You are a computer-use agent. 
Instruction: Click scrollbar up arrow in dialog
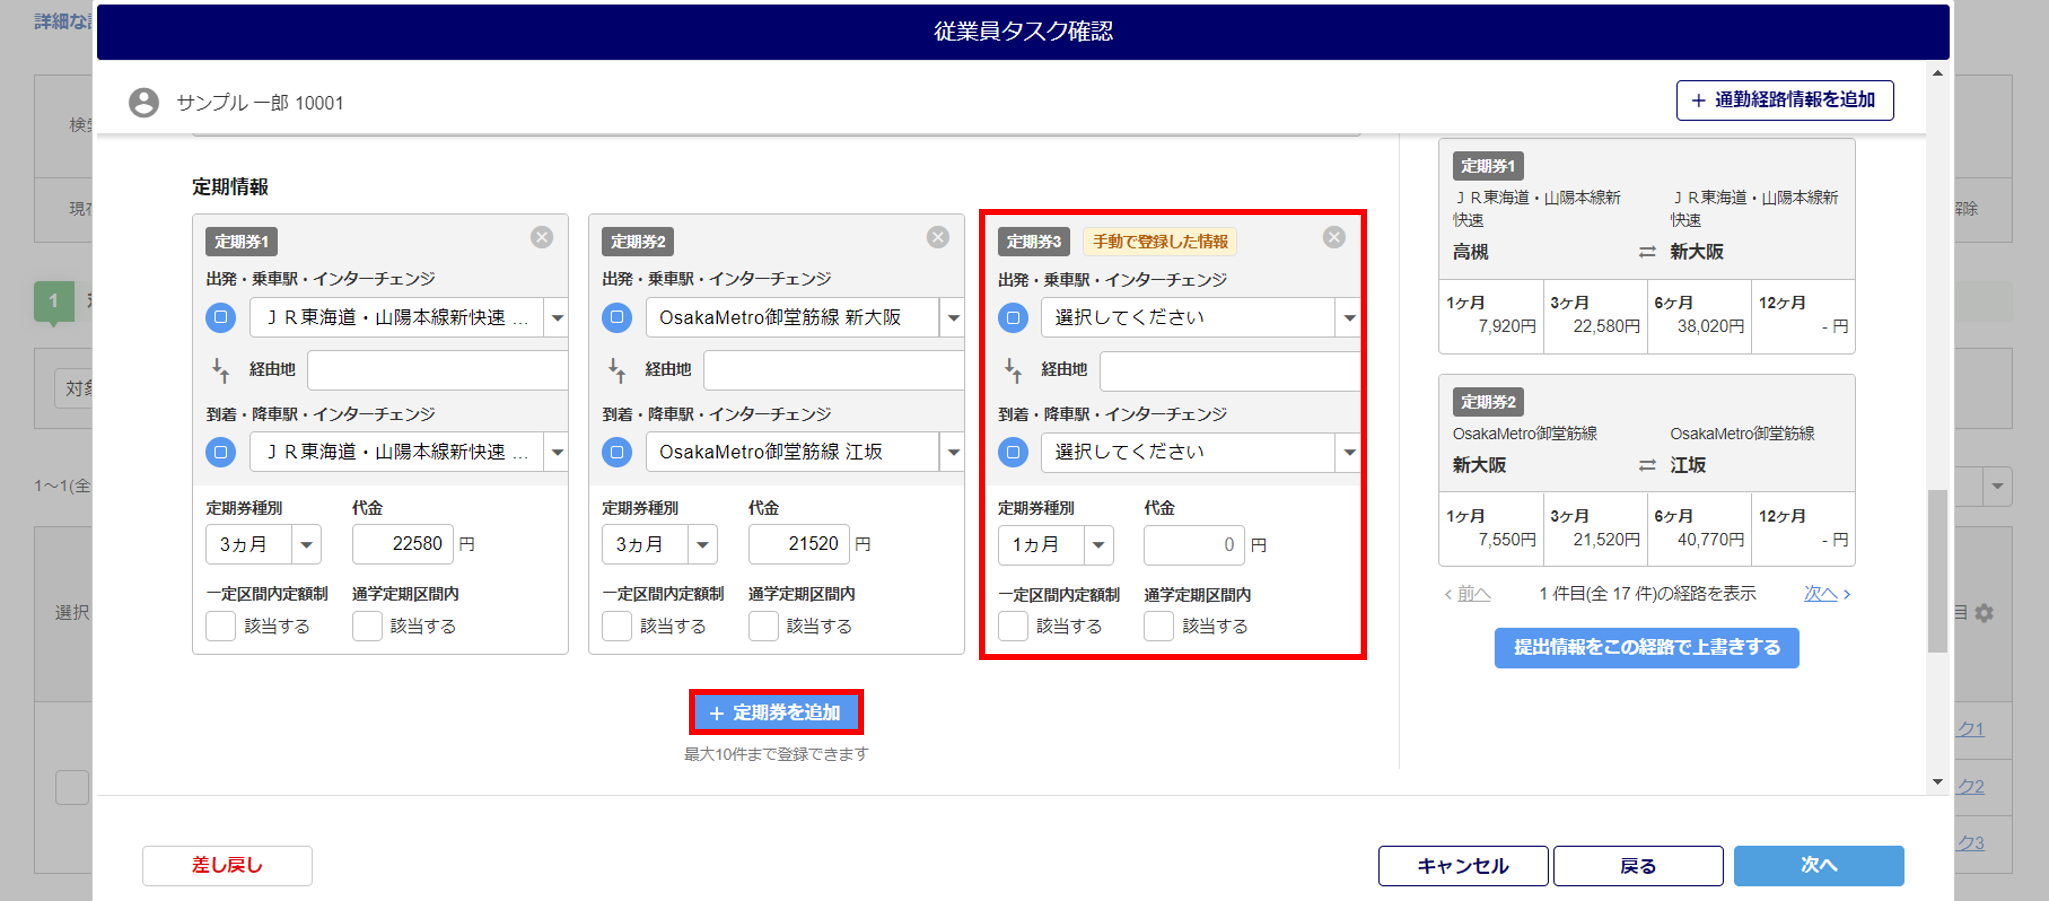click(x=1938, y=73)
